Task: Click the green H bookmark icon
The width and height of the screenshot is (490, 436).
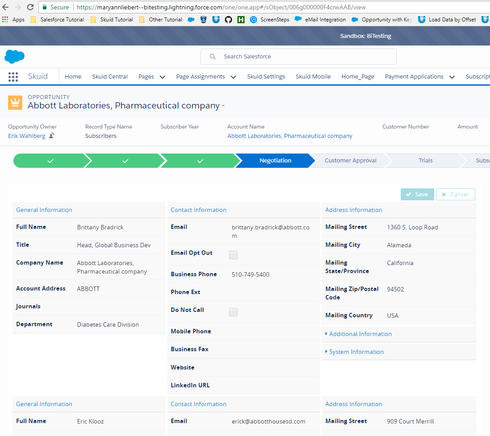Action: coord(241,20)
